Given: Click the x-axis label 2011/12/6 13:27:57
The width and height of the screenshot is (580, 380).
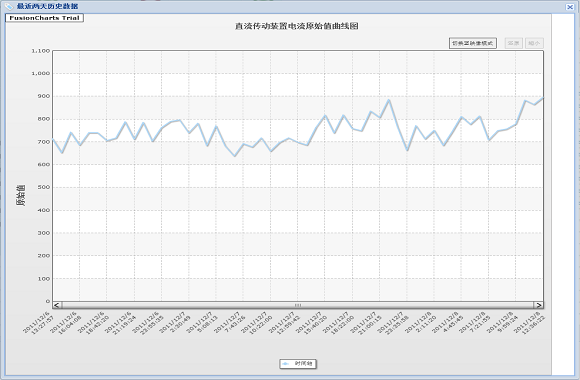Looking at the screenshot, I should [x=39, y=323].
